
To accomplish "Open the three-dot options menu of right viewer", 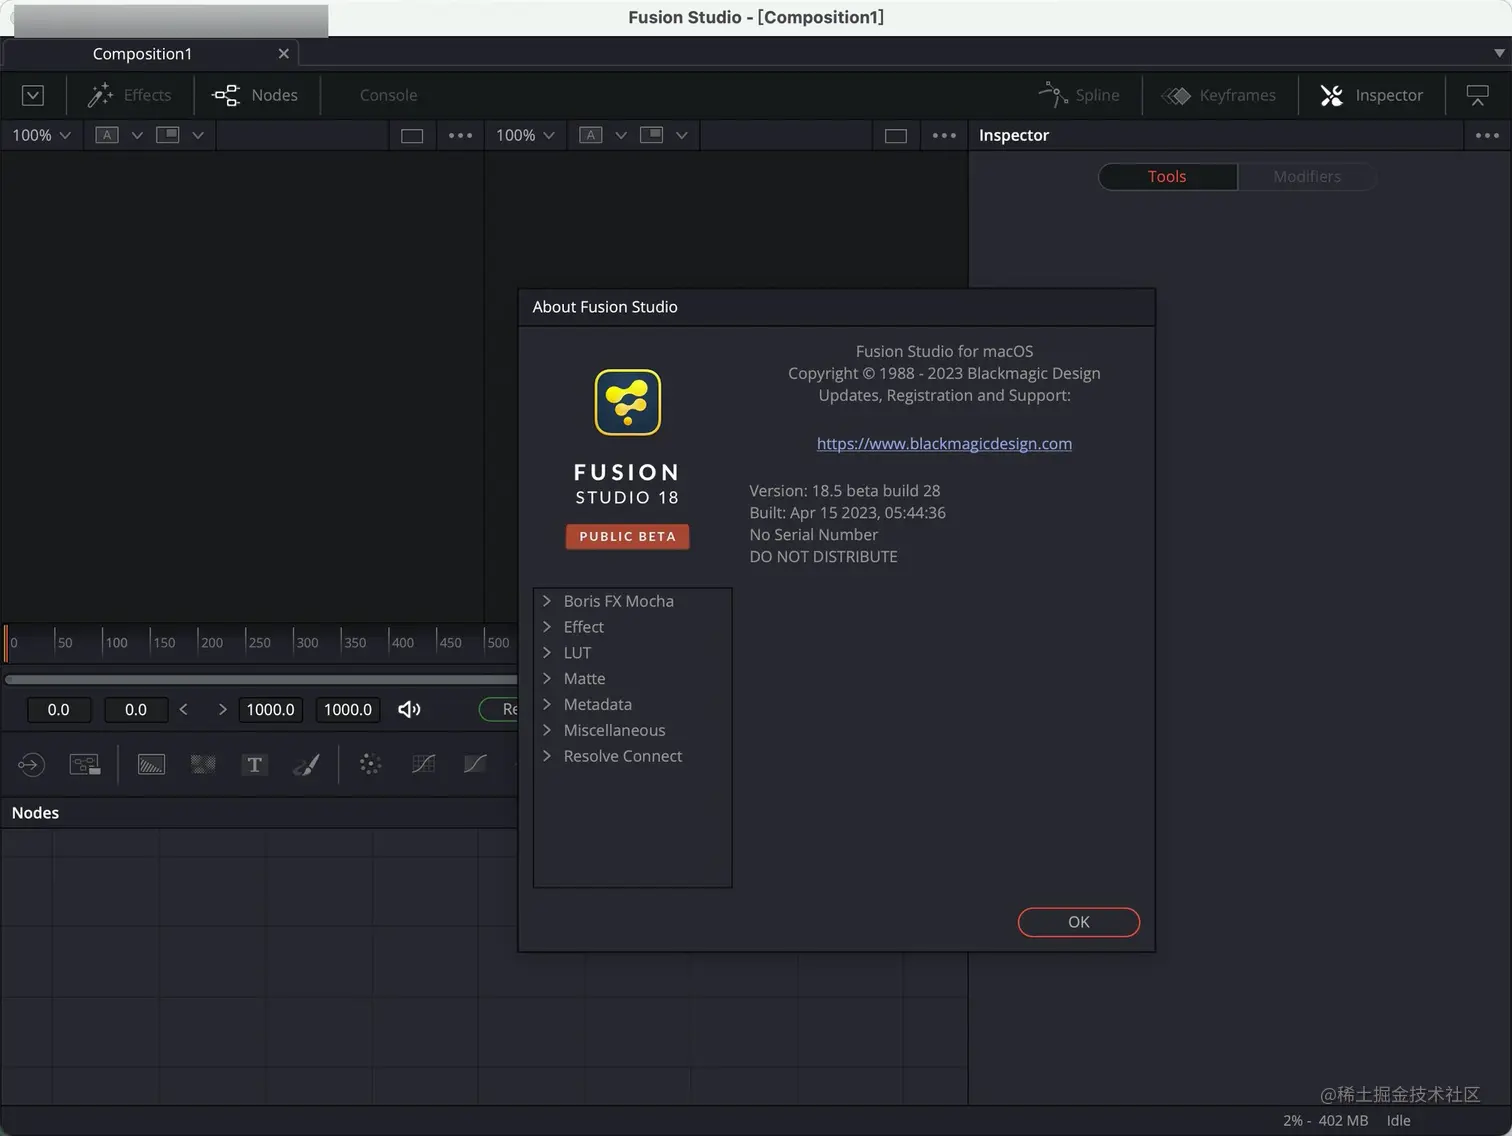I will coord(944,135).
